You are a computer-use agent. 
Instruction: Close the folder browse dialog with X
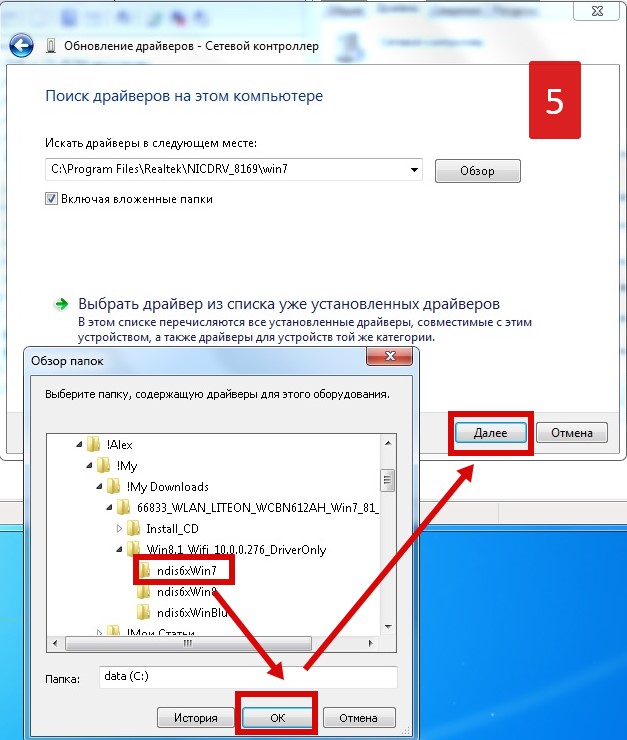pos(390,356)
